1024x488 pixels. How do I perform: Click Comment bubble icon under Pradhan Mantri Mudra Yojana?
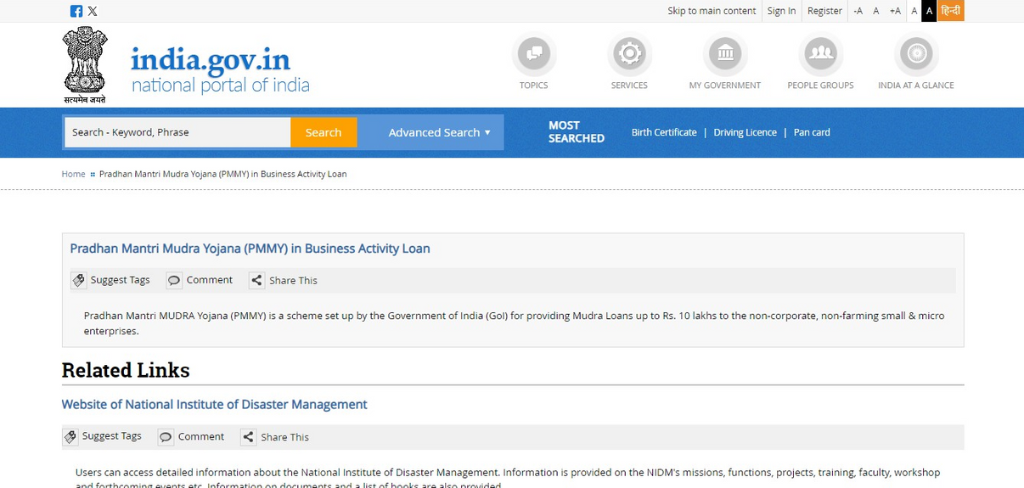[174, 280]
